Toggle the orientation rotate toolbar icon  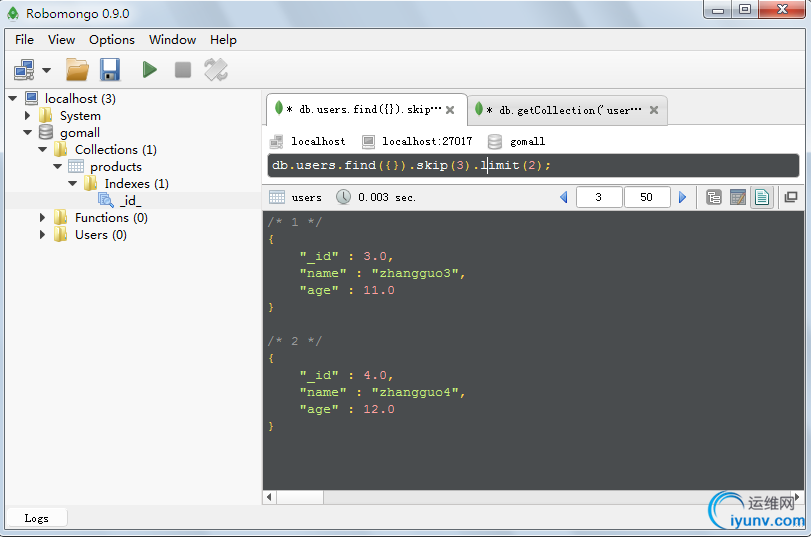click(x=216, y=70)
